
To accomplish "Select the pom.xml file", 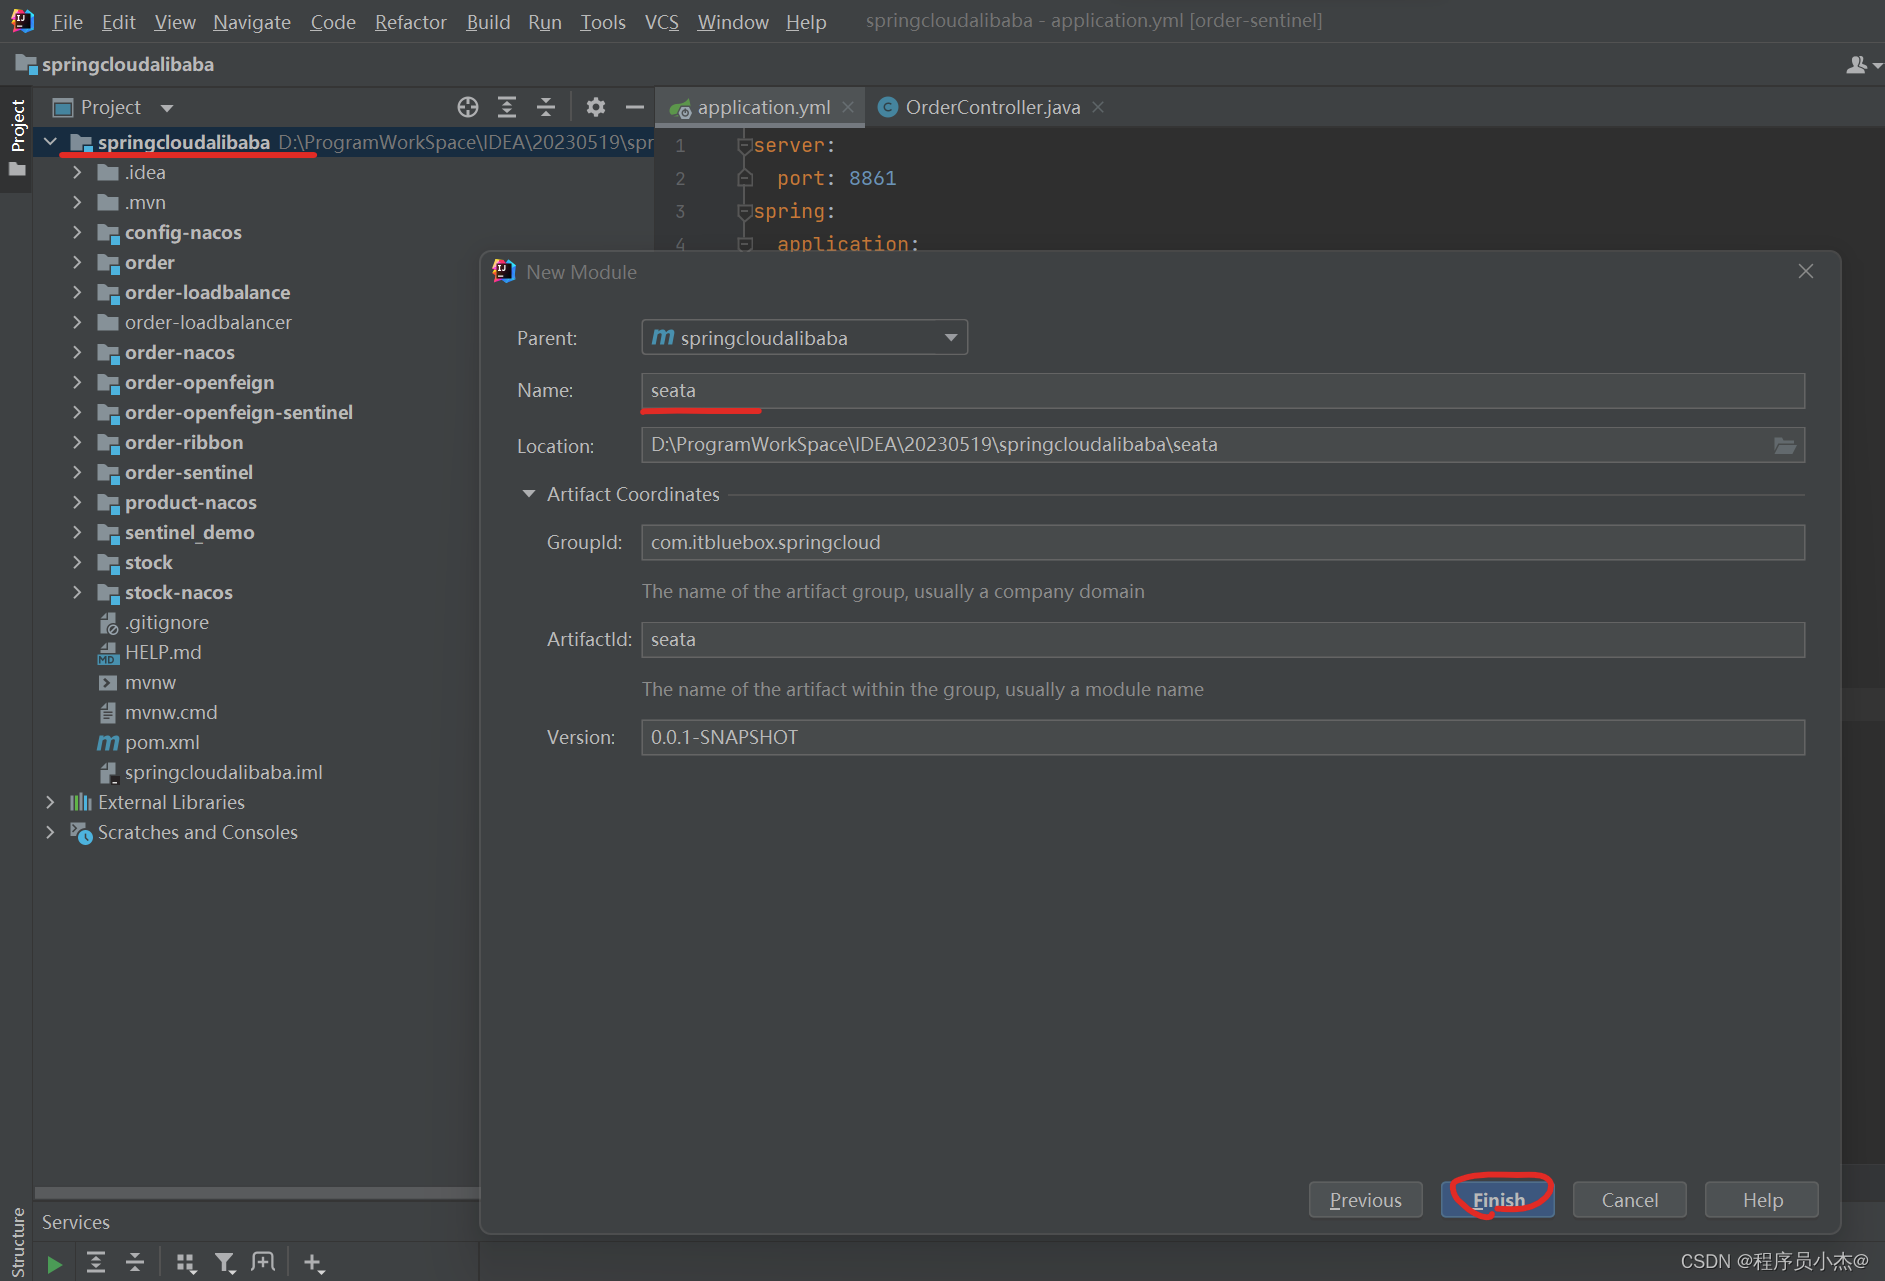I will [162, 742].
